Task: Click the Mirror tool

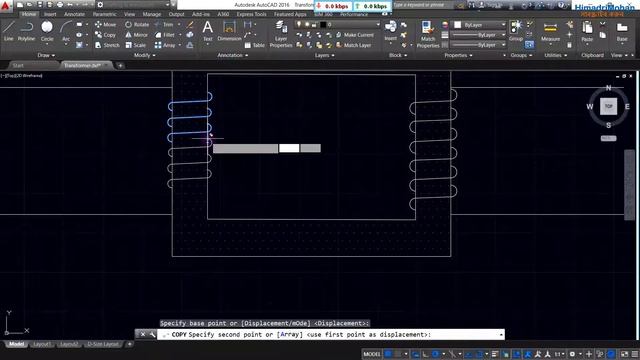Action: tap(136, 35)
